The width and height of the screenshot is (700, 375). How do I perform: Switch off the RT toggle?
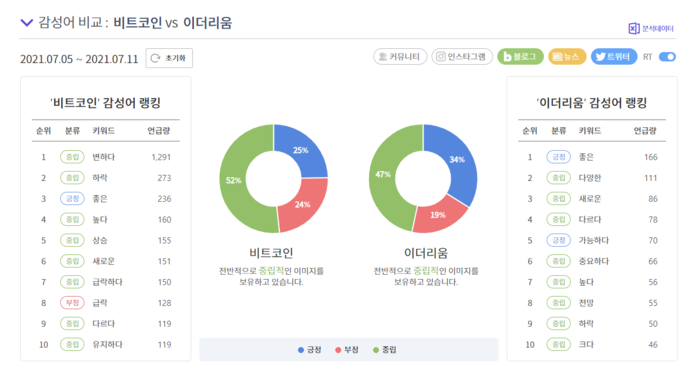[667, 57]
